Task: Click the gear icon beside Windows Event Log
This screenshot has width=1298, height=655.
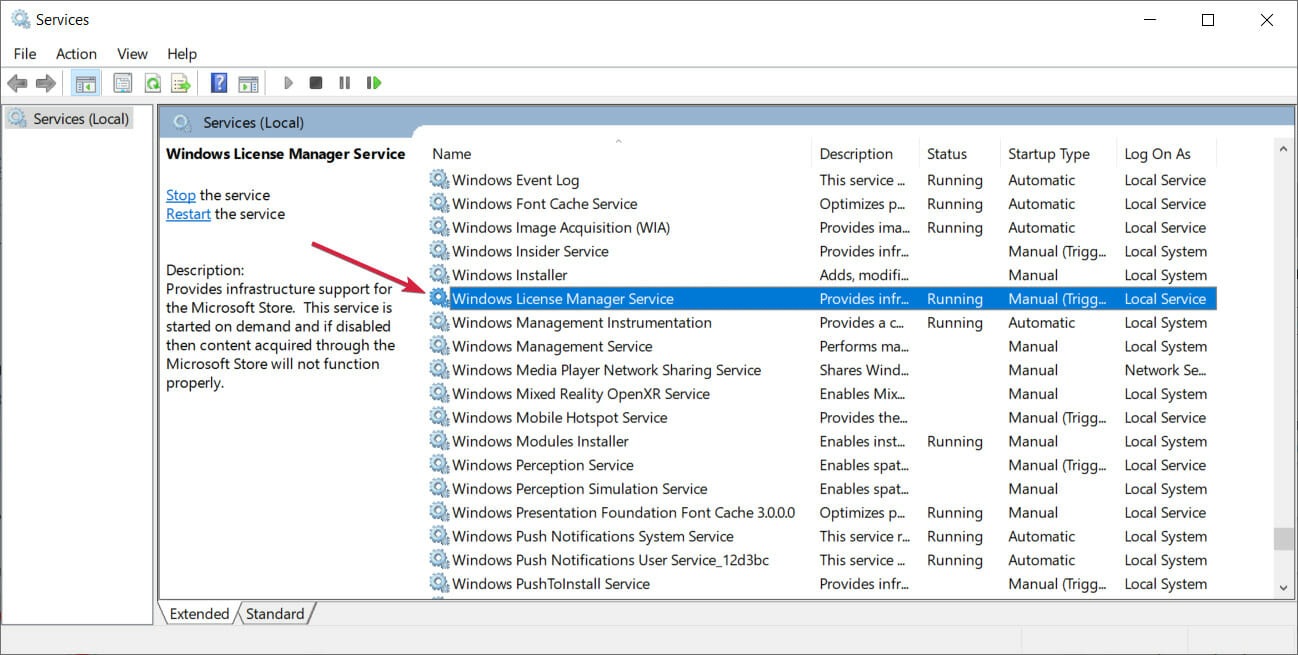Action: point(439,180)
